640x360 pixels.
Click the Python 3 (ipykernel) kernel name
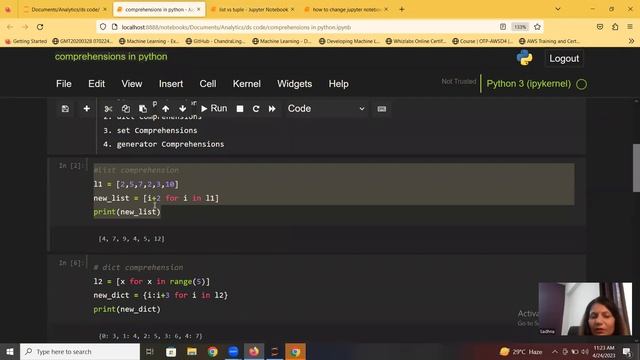pyautogui.click(x=529, y=84)
